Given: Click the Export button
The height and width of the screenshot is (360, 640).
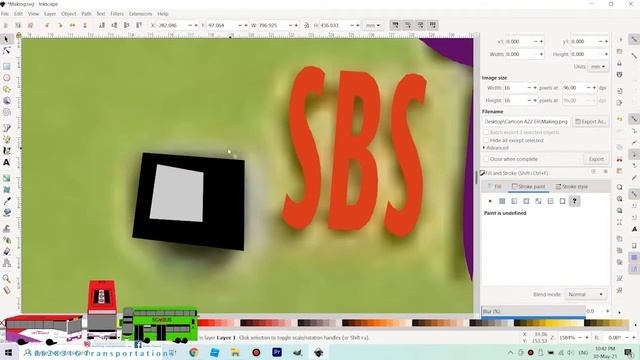Looking at the screenshot, I should click(596, 159).
